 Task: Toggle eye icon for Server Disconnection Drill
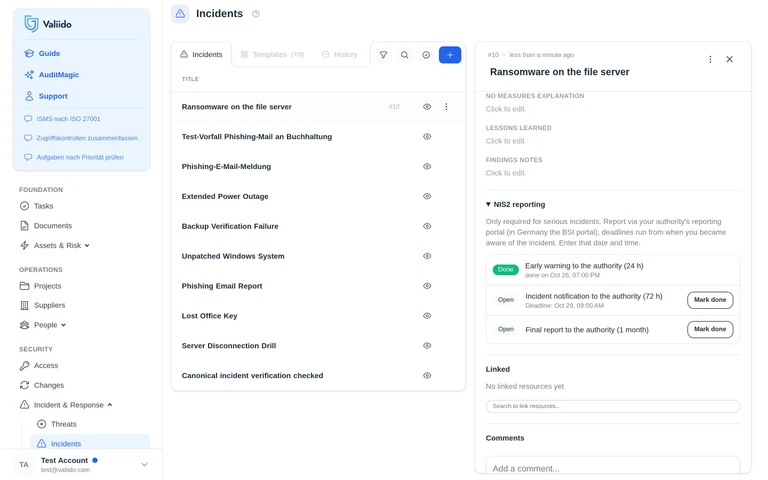pos(427,346)
